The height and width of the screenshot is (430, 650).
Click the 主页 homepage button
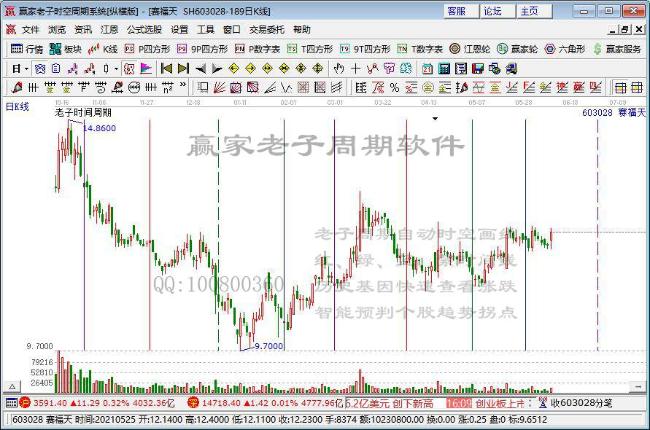(x=534, y=11)
